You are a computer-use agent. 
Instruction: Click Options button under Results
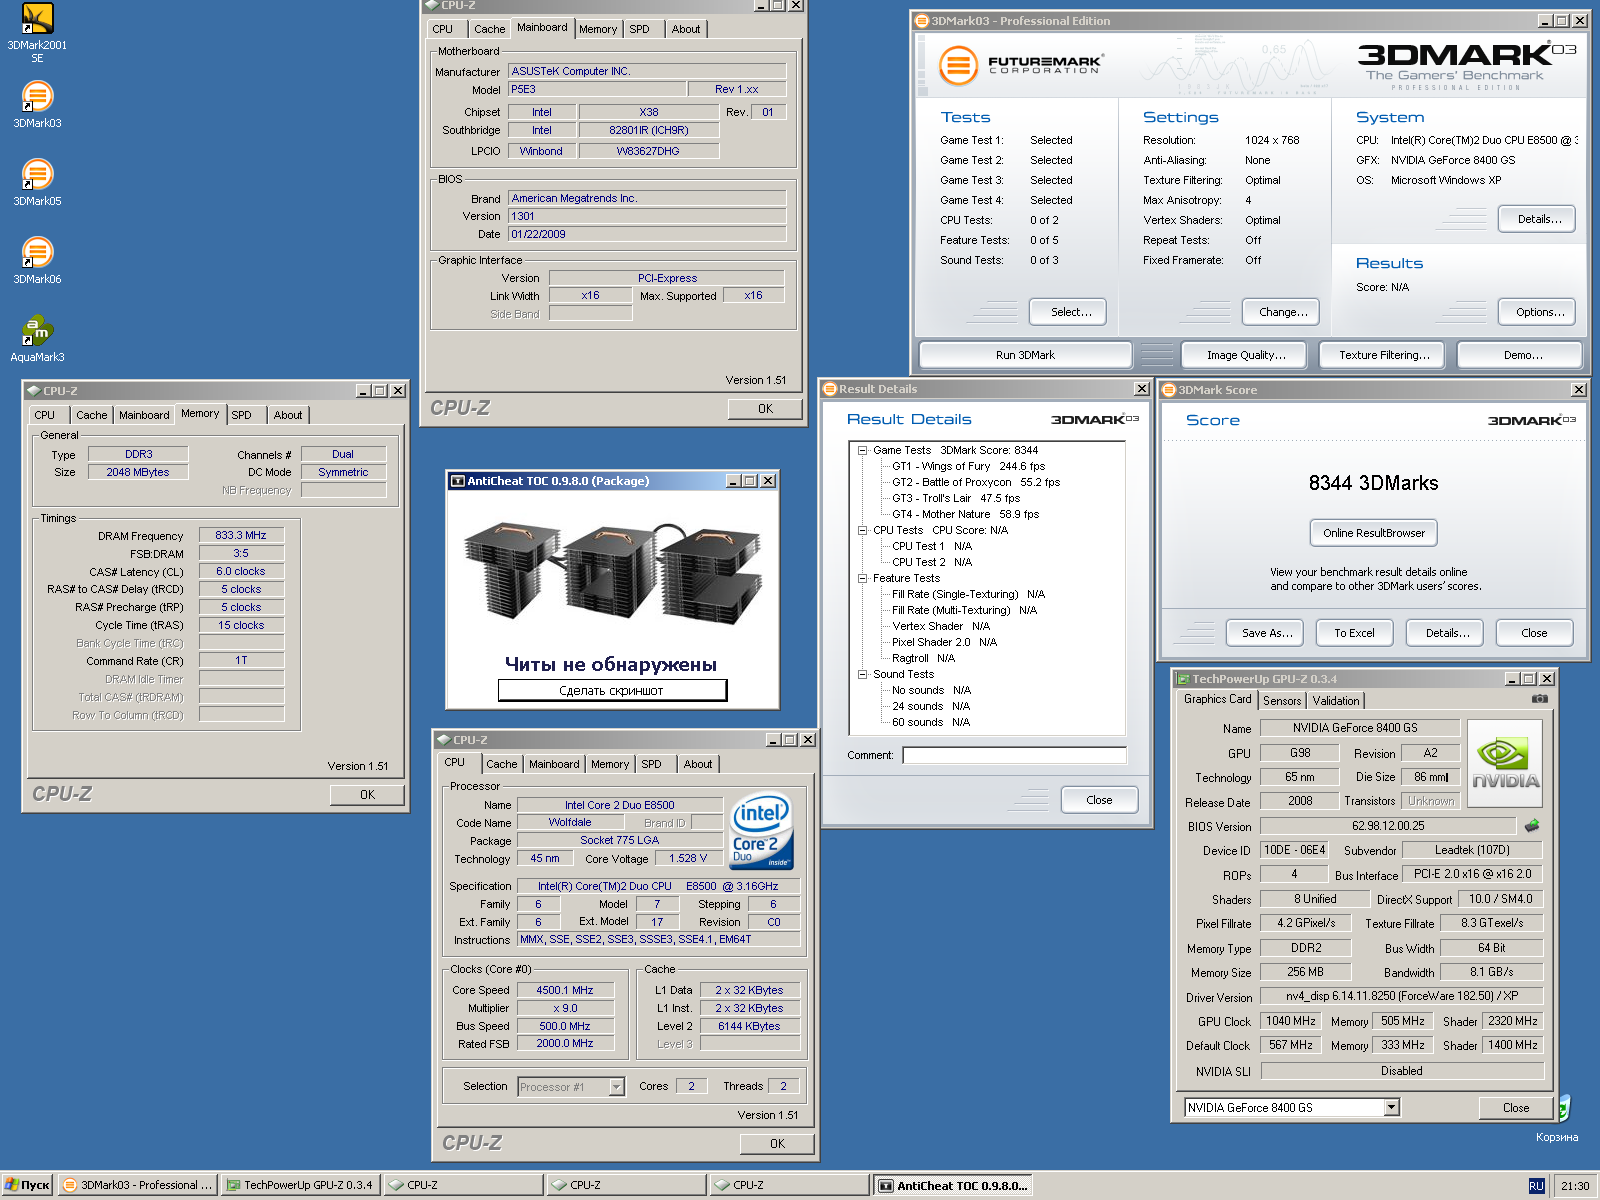[x=1537, y=312]
